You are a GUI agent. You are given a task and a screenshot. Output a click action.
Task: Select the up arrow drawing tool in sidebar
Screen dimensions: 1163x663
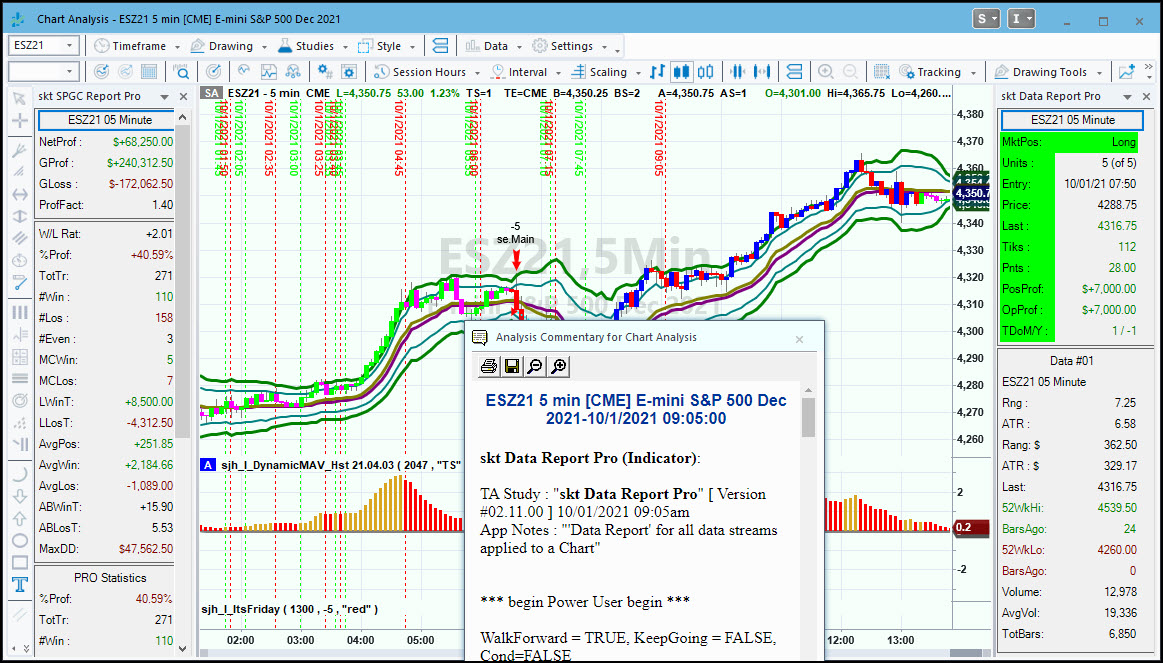[20, 518]
